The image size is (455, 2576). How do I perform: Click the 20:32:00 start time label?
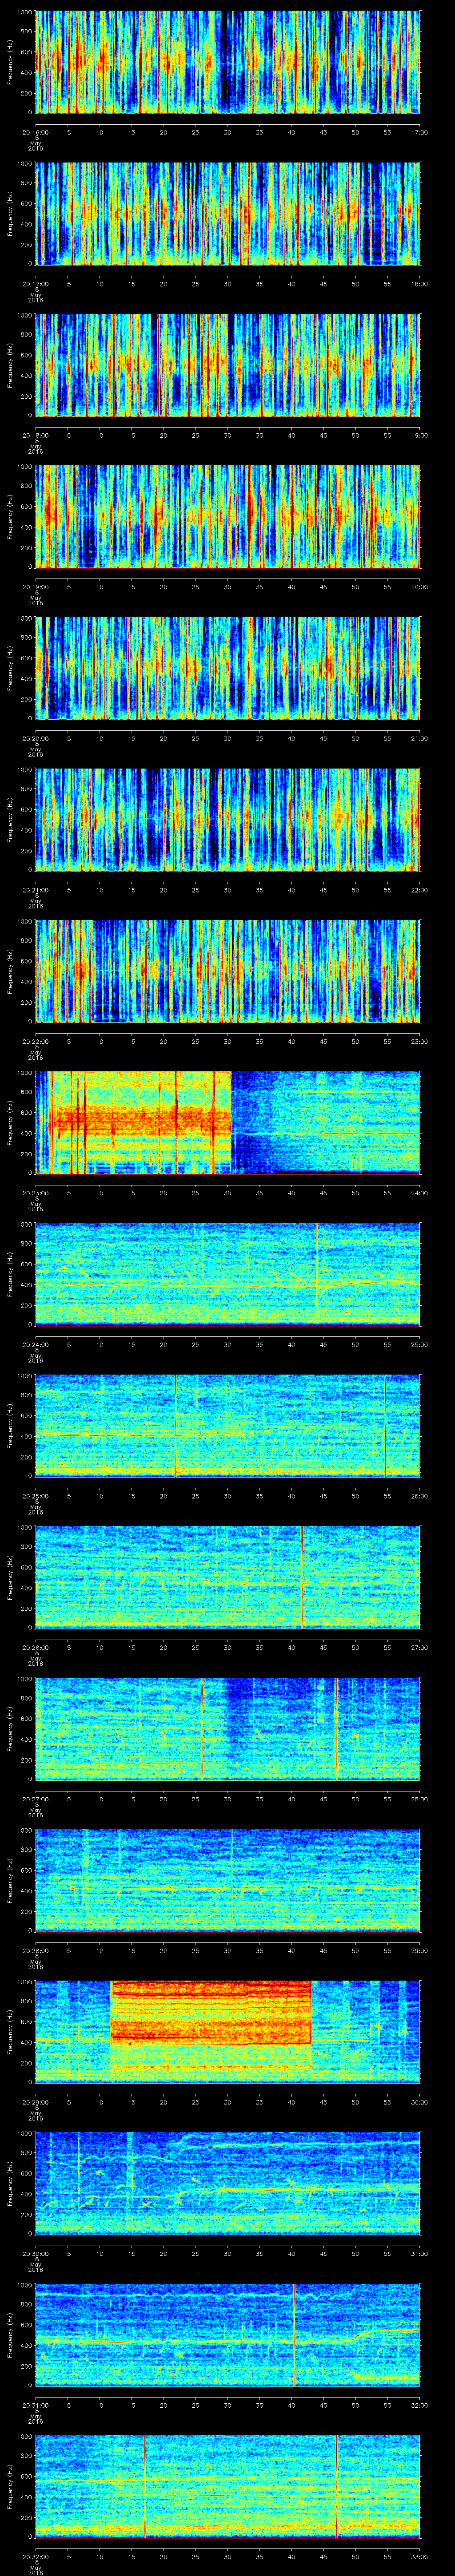(x=36, y=2556)
